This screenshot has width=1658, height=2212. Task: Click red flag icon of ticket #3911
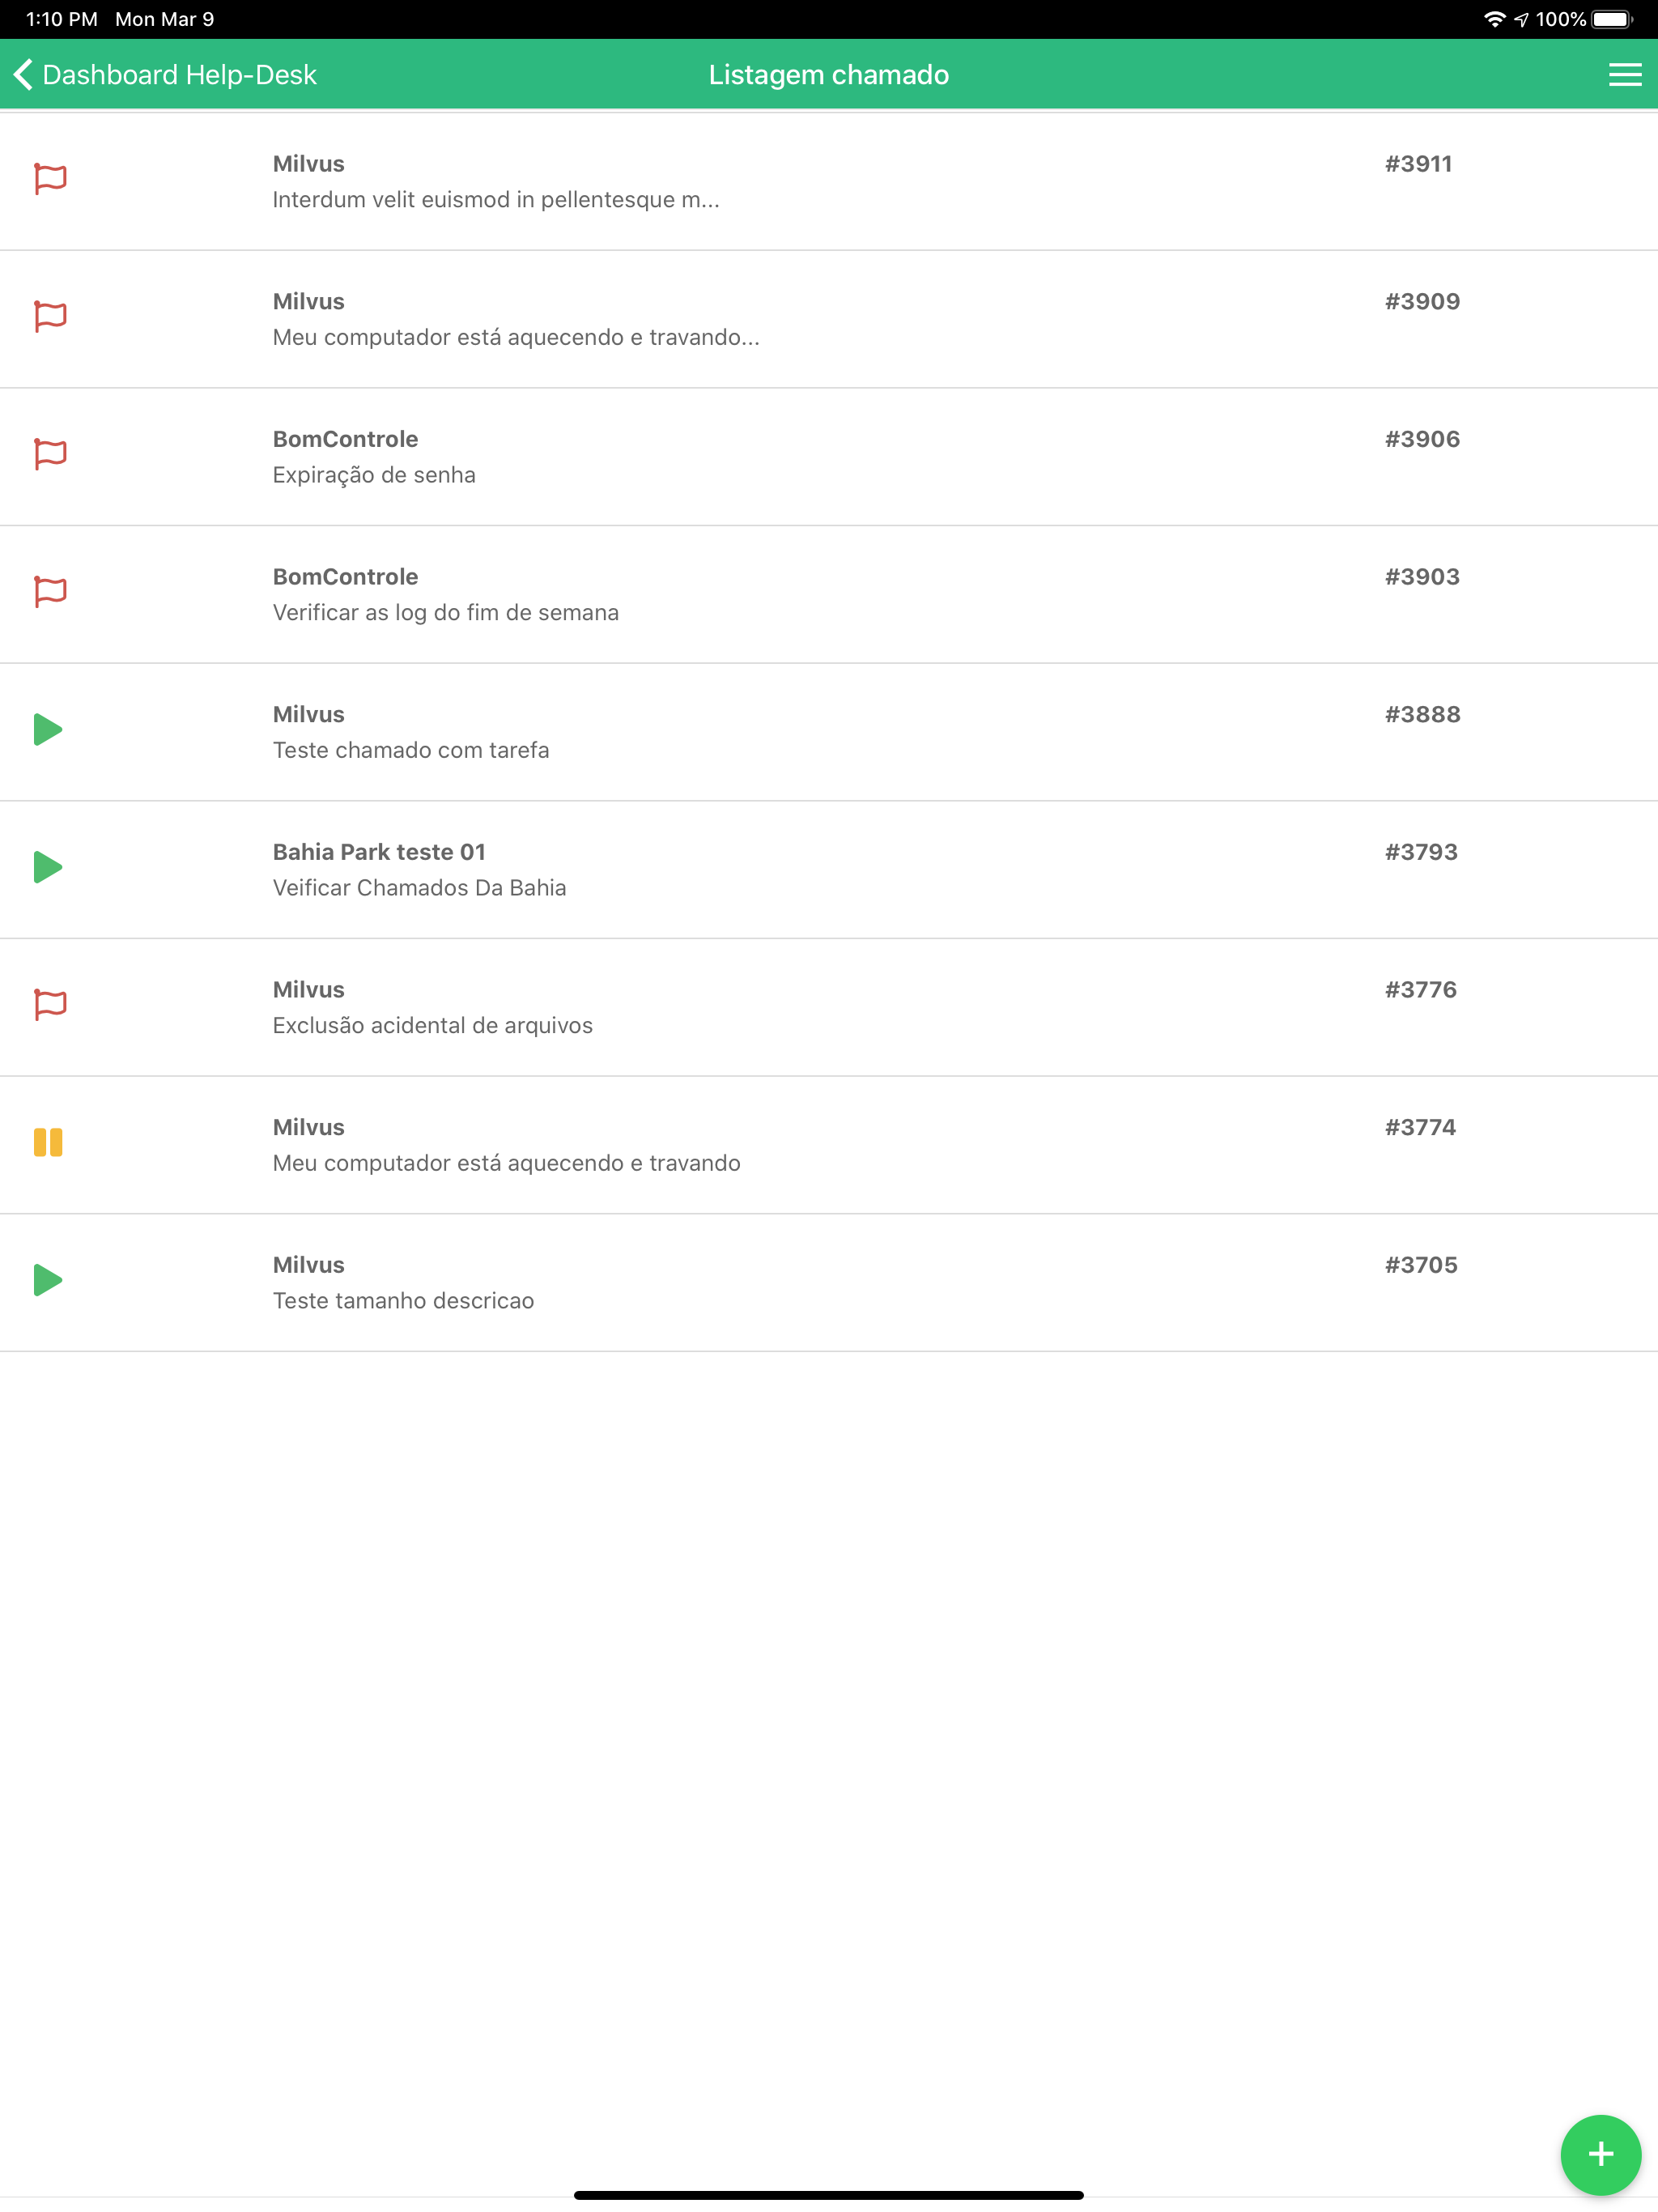point(50,179)
